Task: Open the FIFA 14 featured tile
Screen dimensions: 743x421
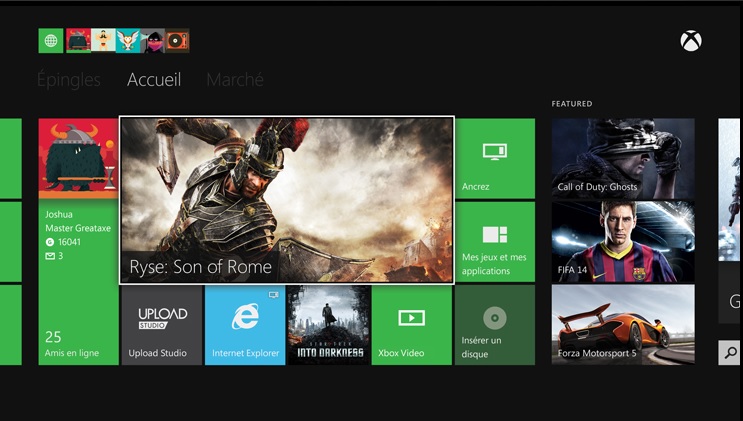Action: point(623,242)
